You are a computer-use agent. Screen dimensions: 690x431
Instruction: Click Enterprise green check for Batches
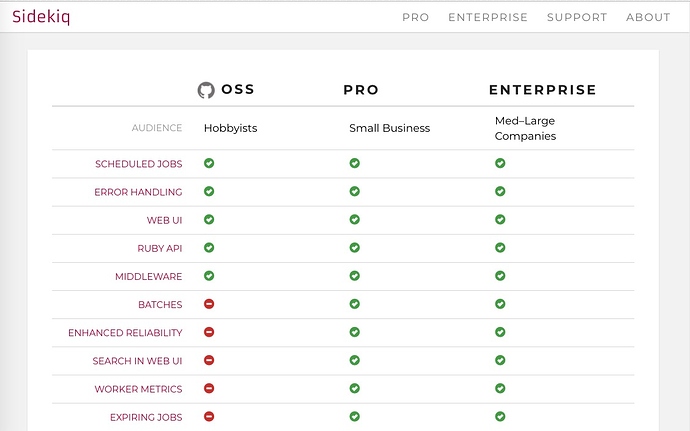click(500, 304)
